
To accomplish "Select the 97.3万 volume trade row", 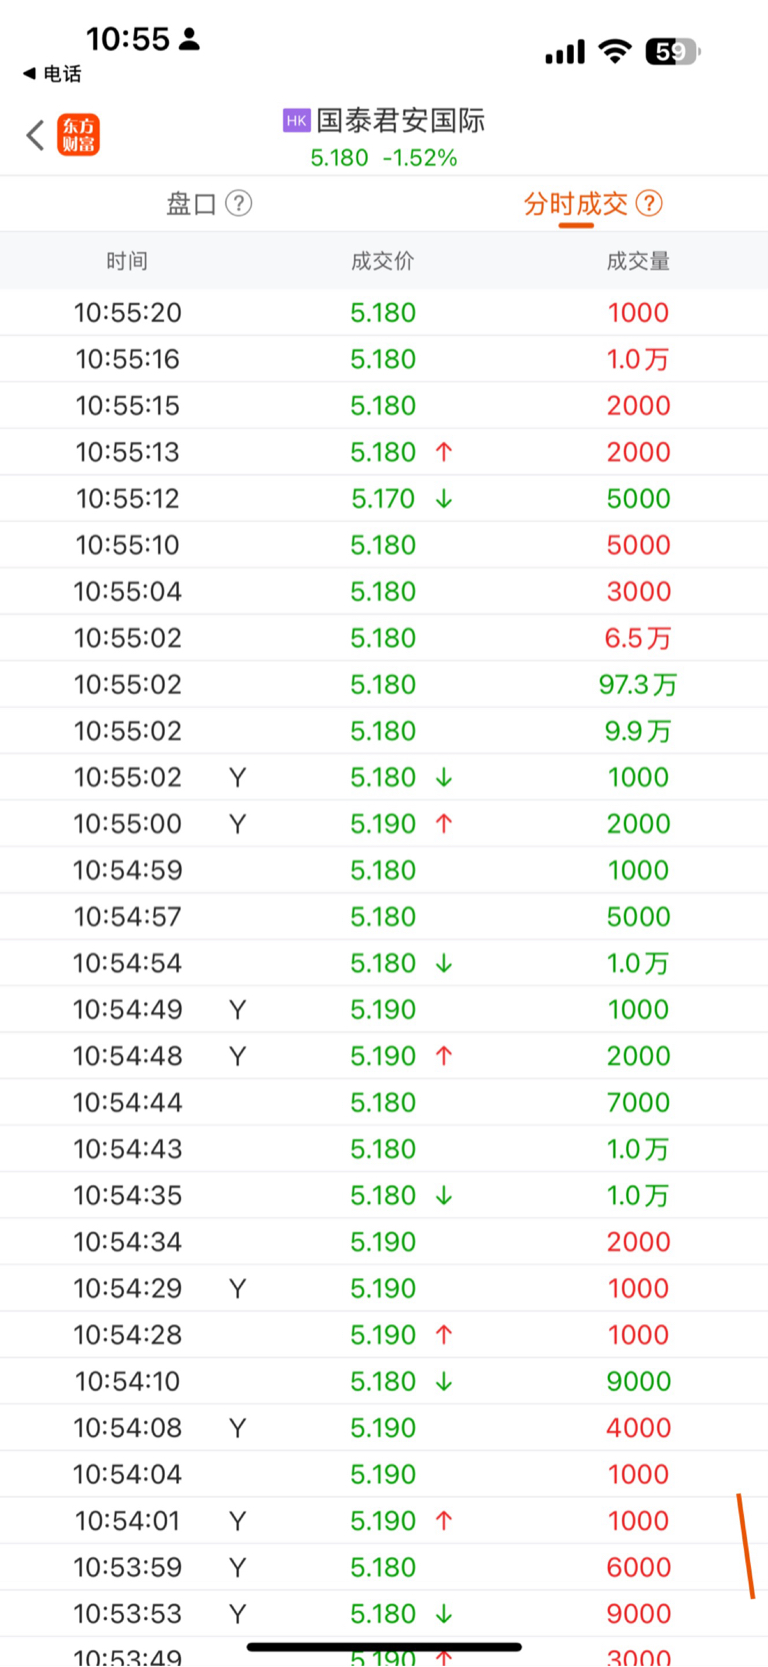I will tap(384, 685).
